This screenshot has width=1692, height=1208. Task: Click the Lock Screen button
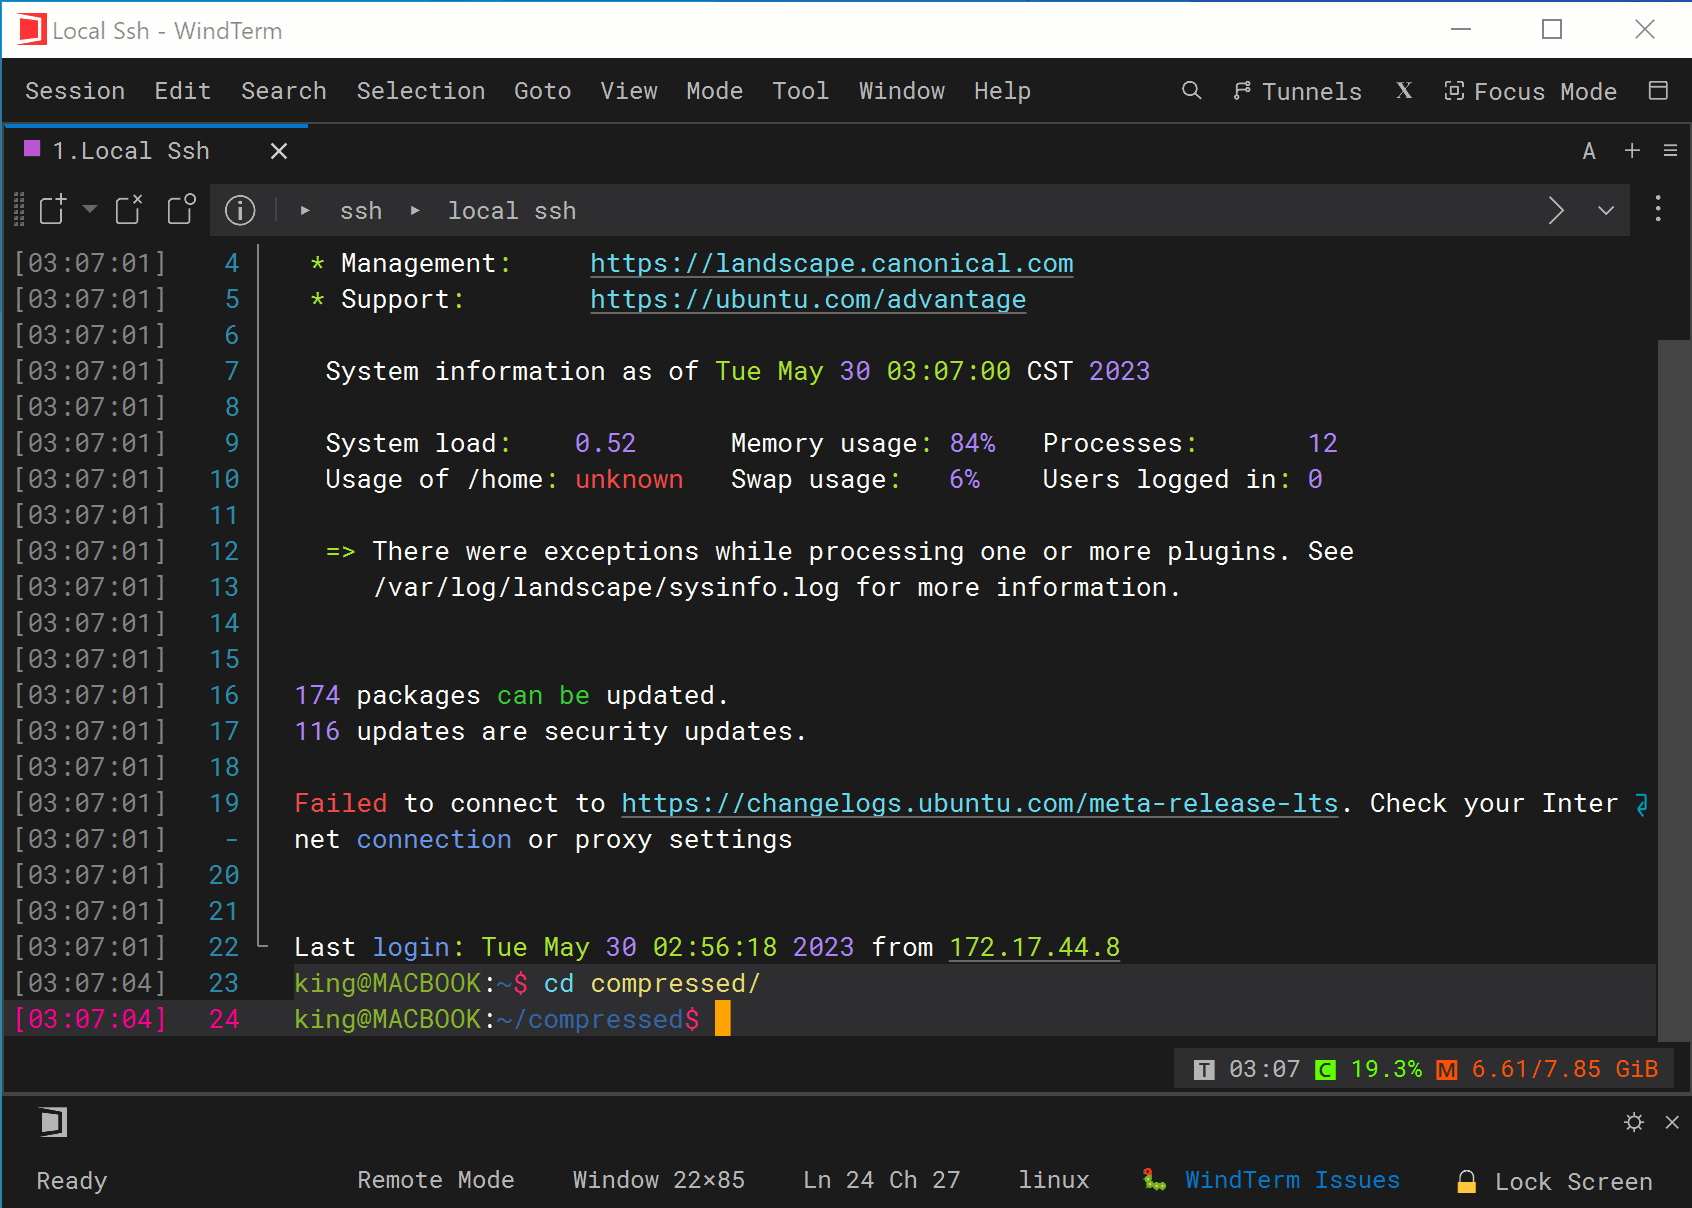1554,1181
